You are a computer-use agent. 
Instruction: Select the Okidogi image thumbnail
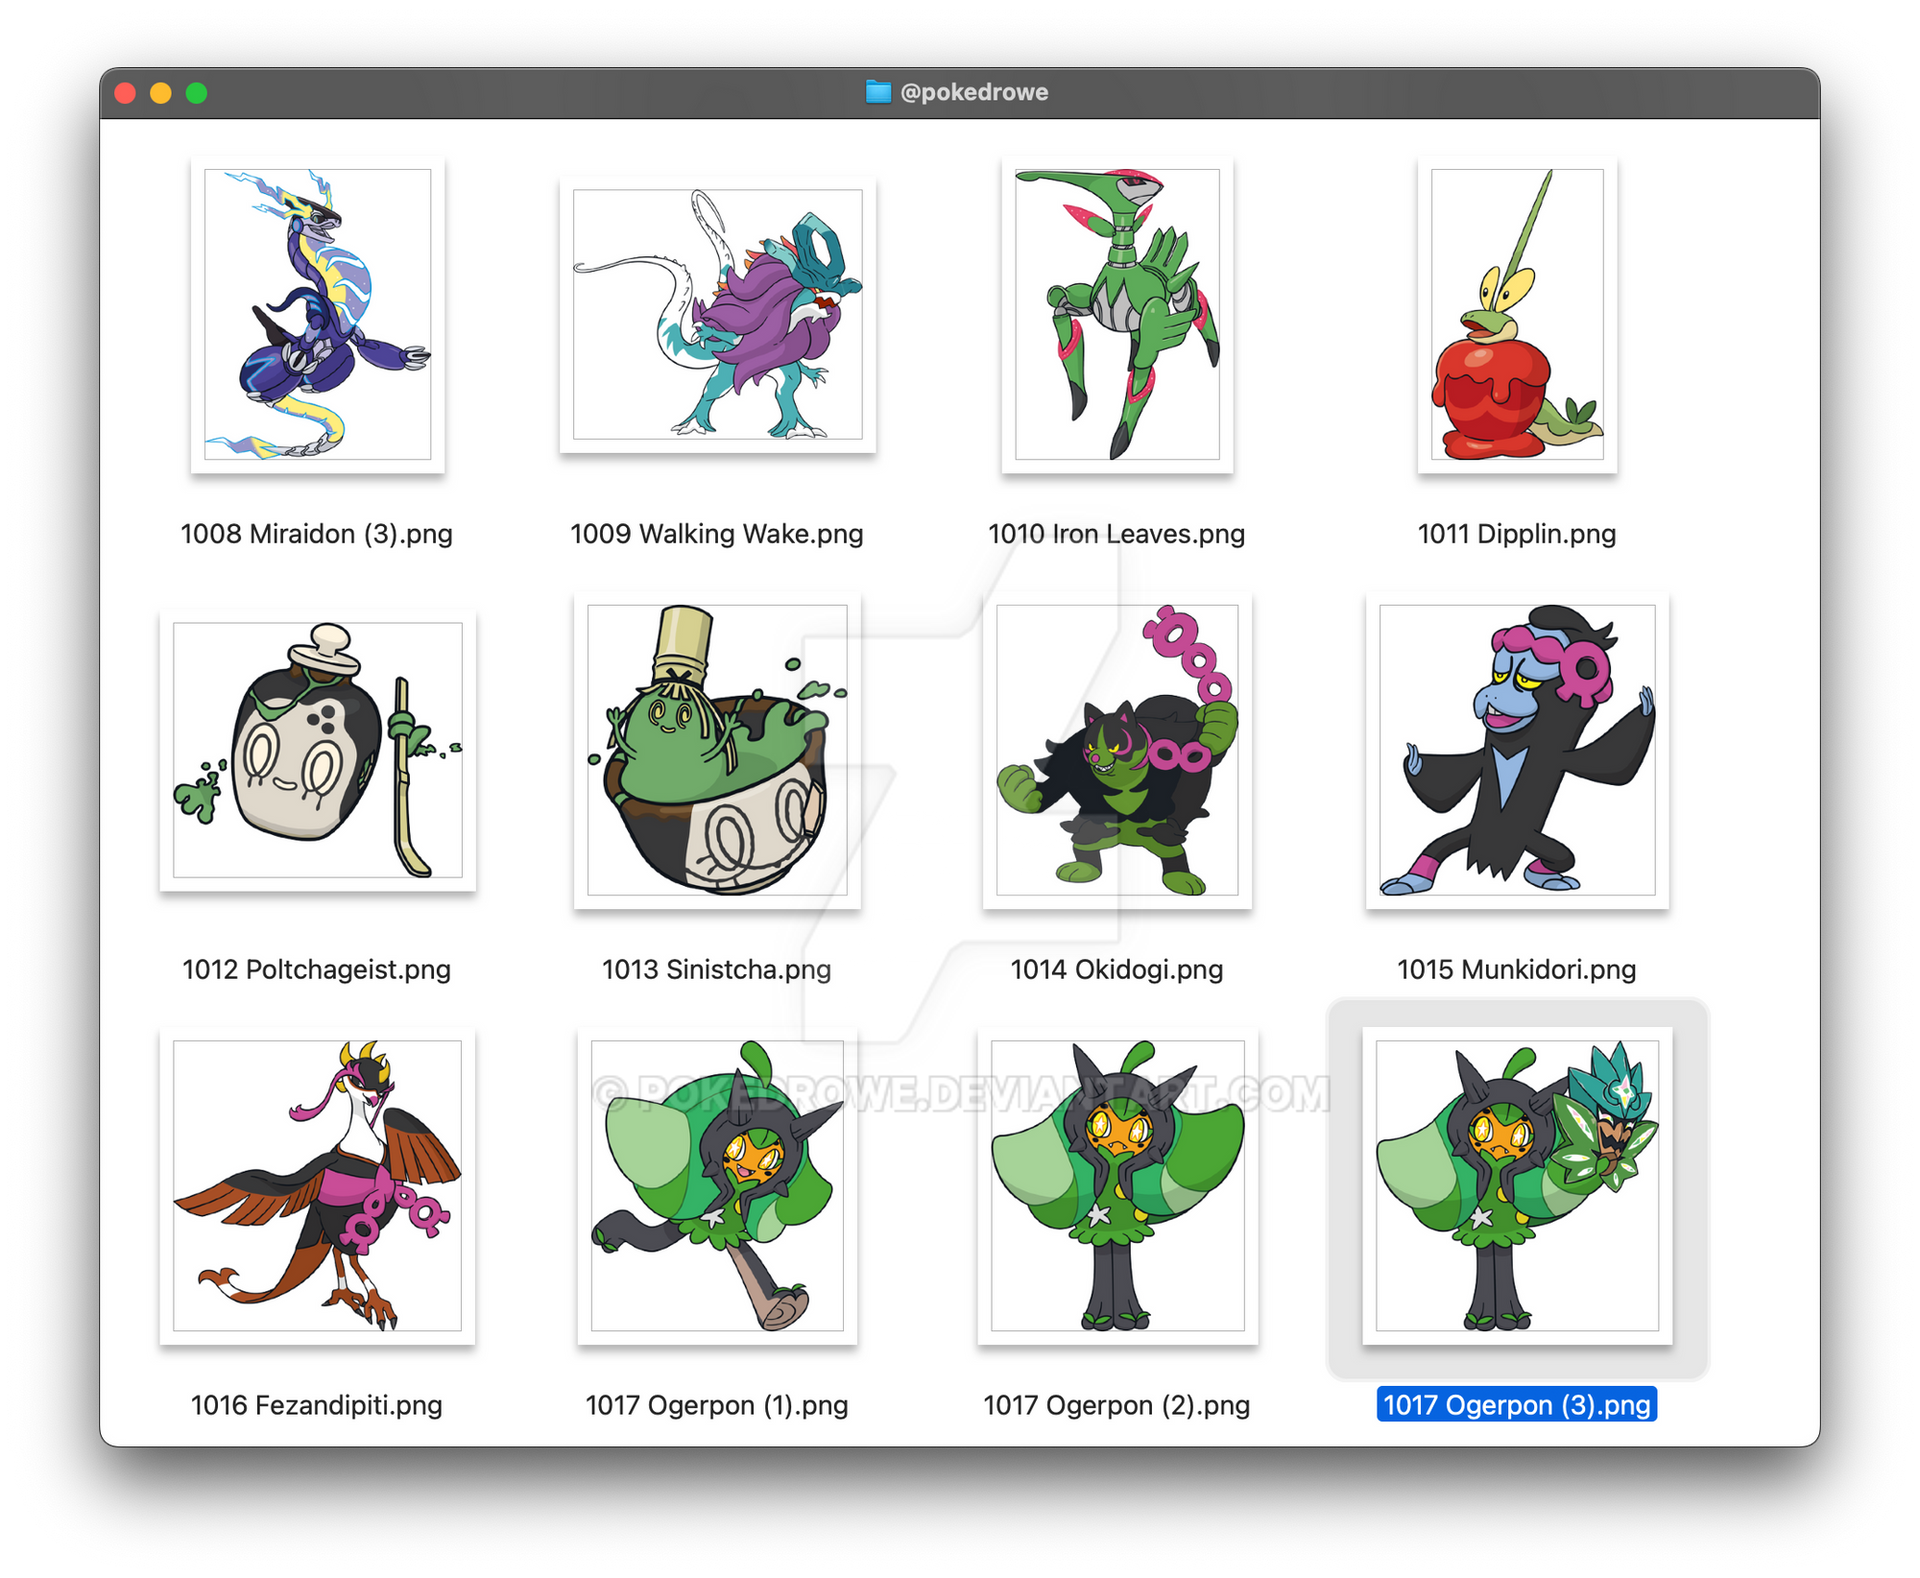pos(1117,750)
